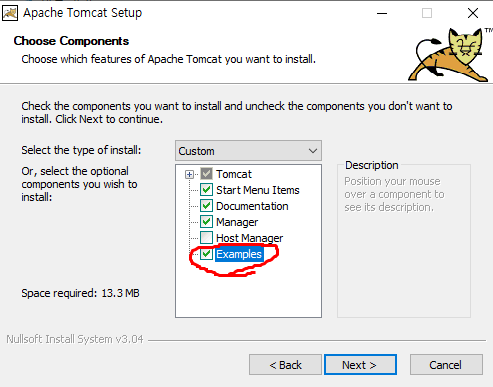Viewport: 493px width, 387px height.
Task: Uncheck the Manager component checkbox
Action: tap(206, 222)
